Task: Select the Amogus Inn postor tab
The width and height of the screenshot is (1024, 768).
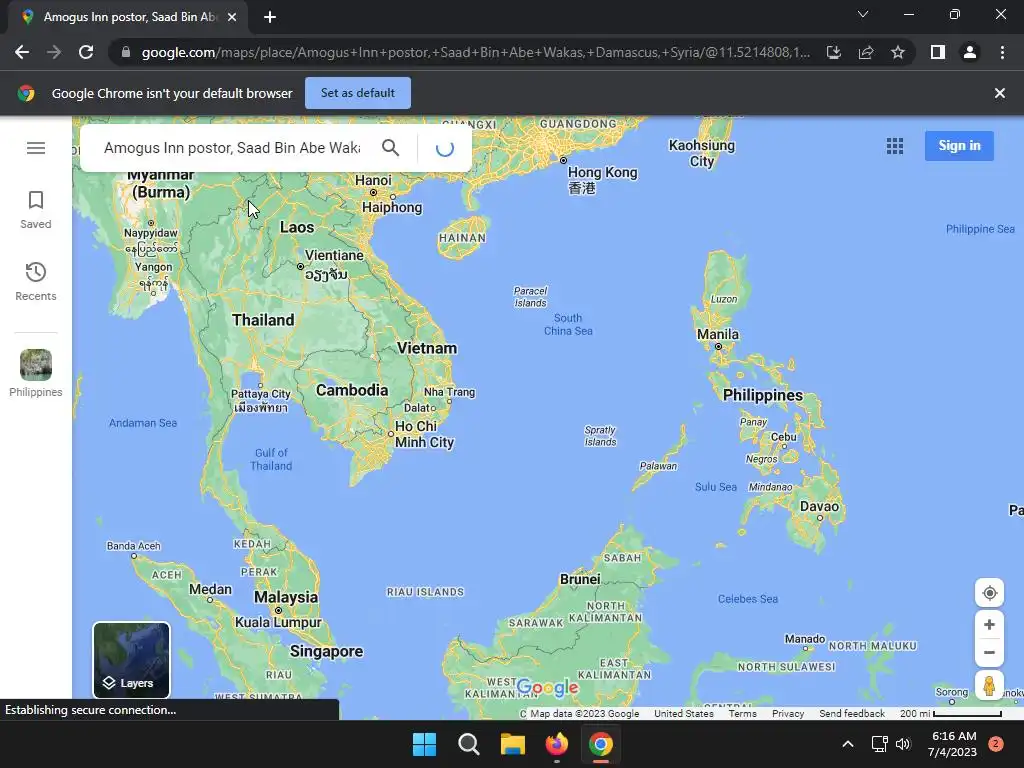Action: tap(128, 17)
